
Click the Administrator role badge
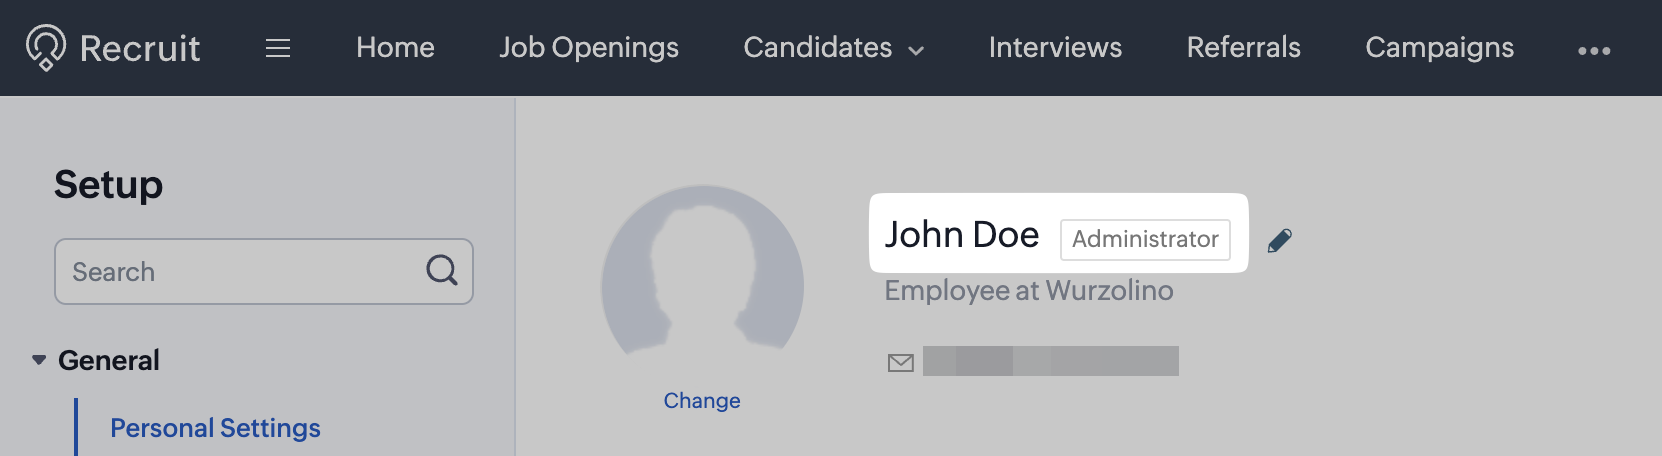tap(1145, 240)
